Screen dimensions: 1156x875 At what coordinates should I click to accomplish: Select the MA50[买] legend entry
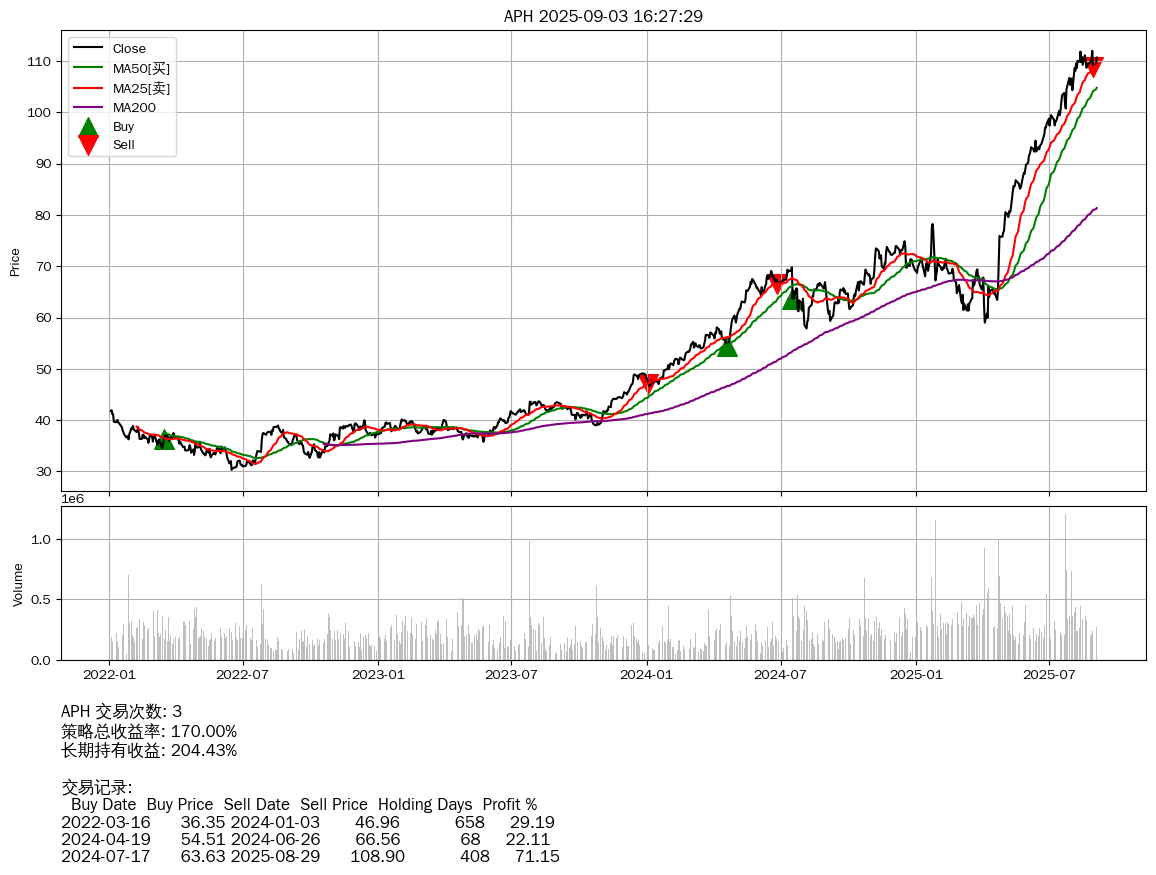[140, 68]
